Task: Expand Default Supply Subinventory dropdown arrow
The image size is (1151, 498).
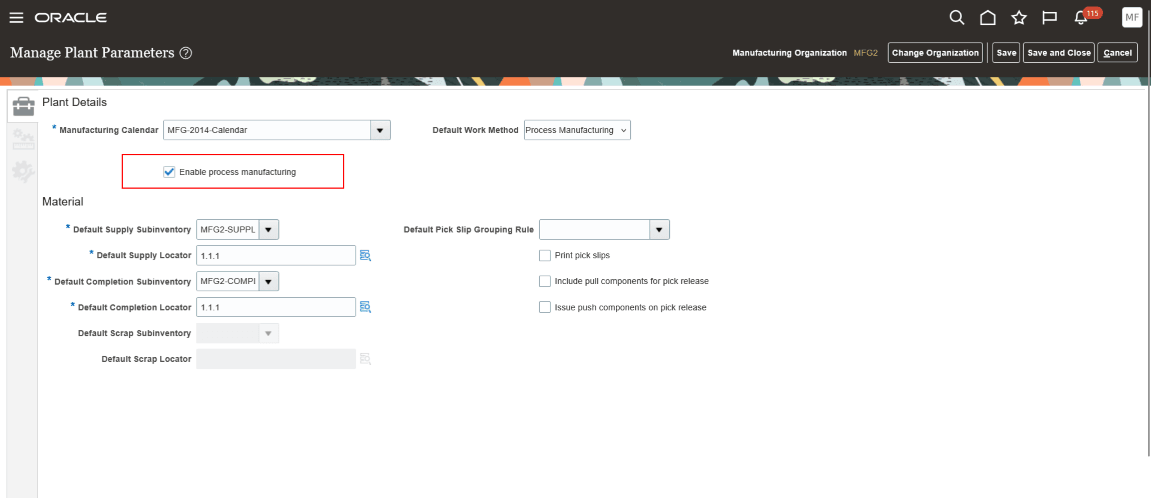Action: [269, 230]
